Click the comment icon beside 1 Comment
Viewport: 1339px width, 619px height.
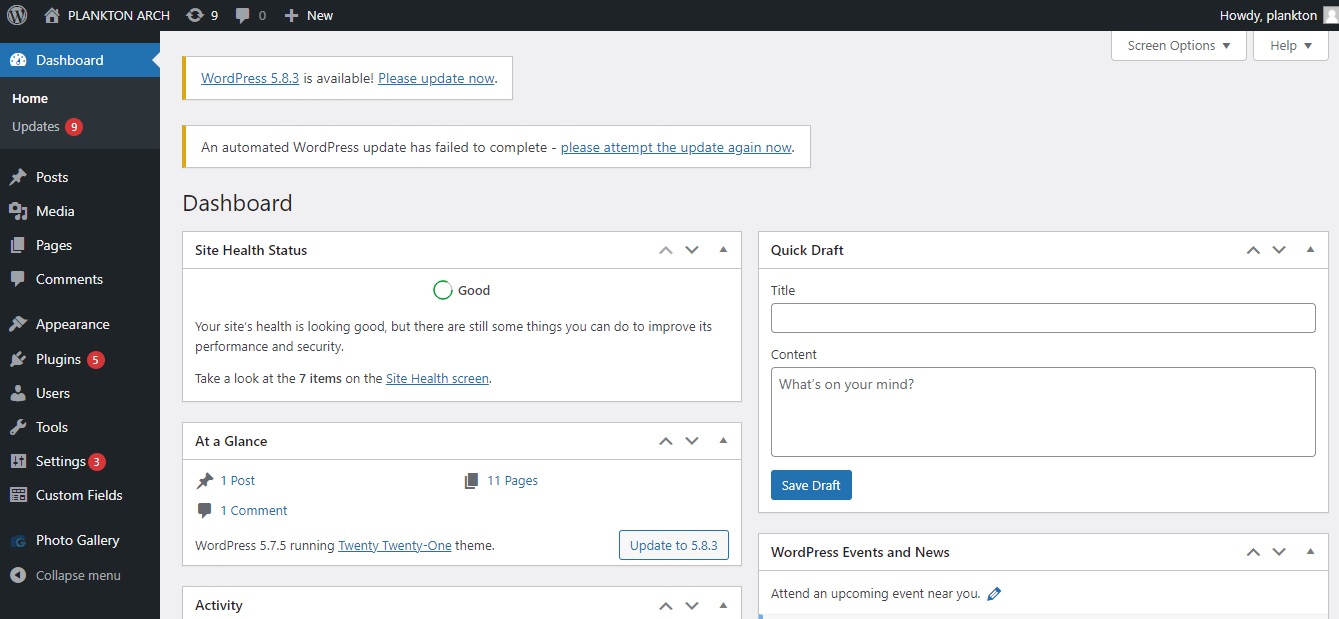tap(205, 510)
